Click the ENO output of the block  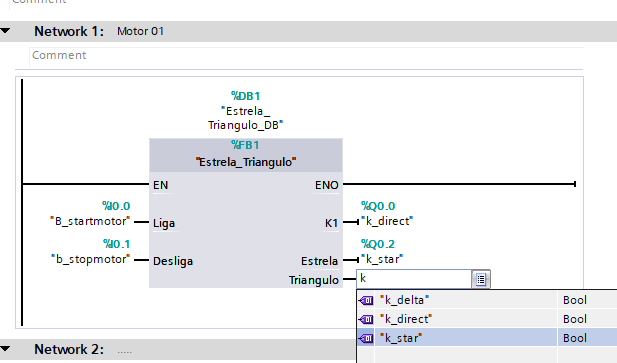(327, 185)
